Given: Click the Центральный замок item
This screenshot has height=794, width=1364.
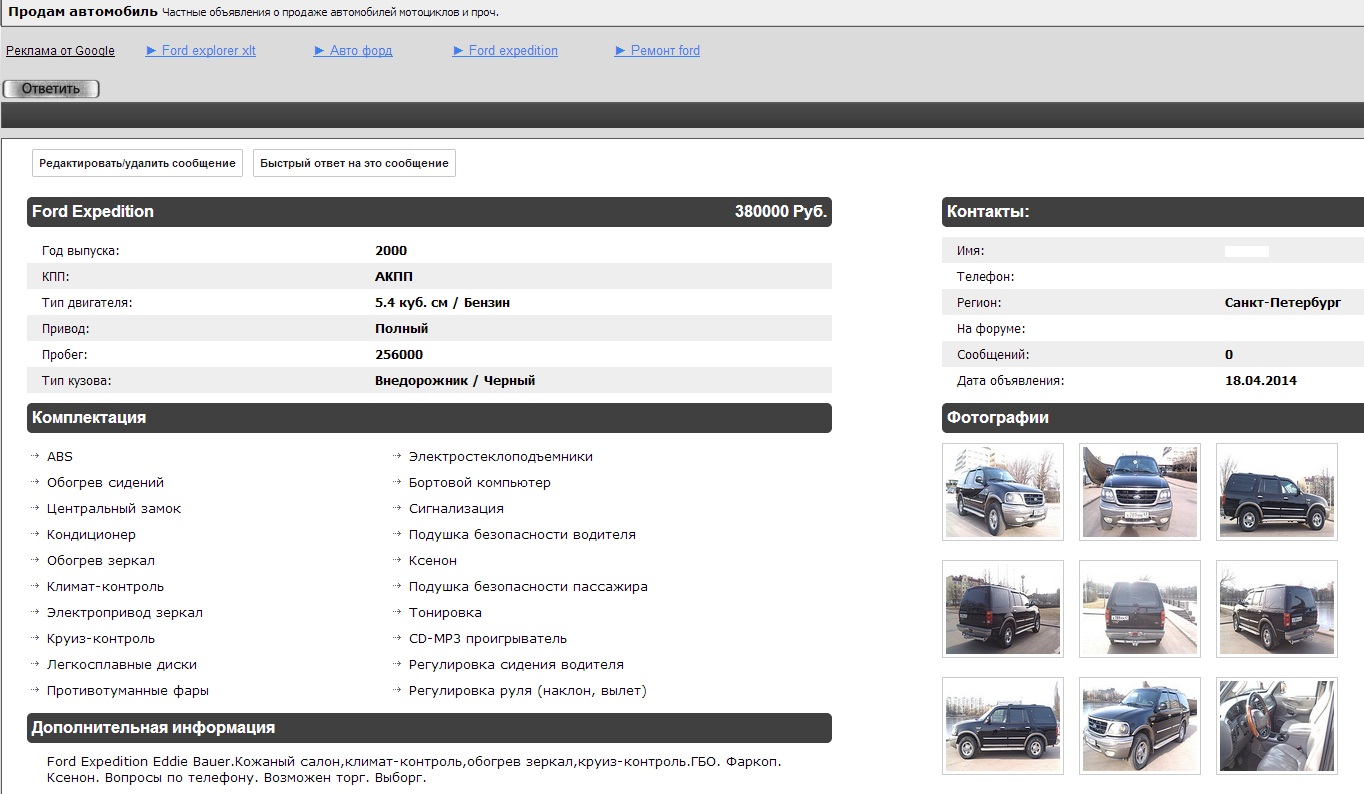Looking at the screenshot, I should (114, 509).
